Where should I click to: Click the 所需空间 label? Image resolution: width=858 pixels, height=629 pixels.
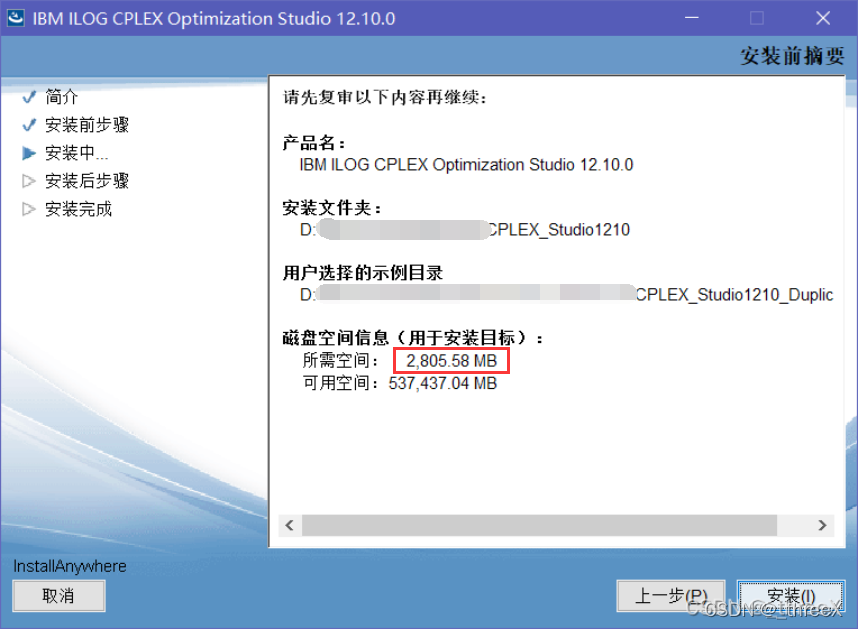[x=340, y=361]
